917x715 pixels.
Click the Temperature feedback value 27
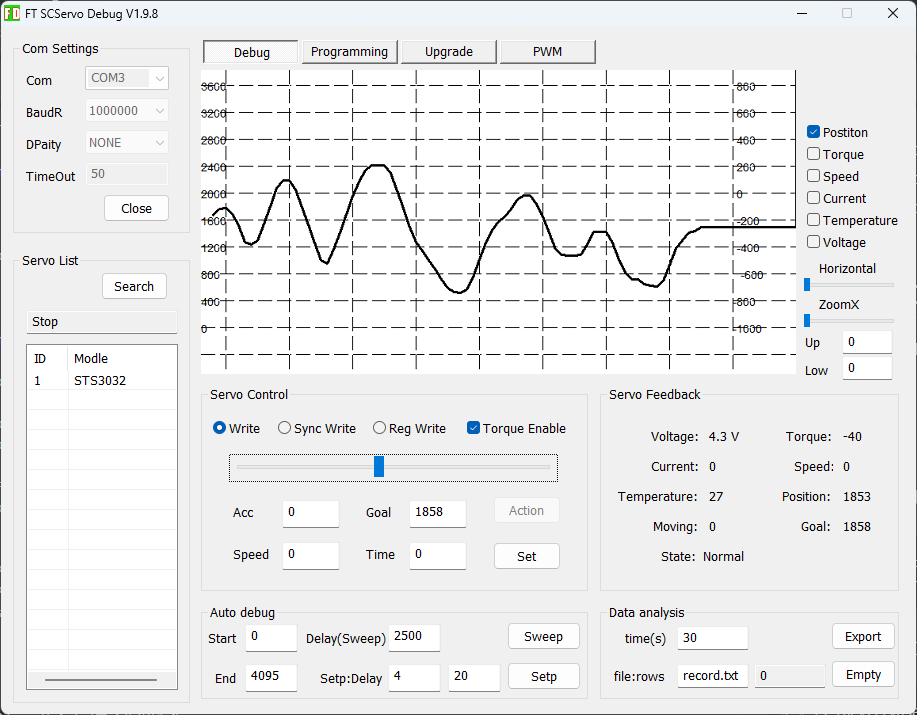pyautogui.click(x=716, y=496)
